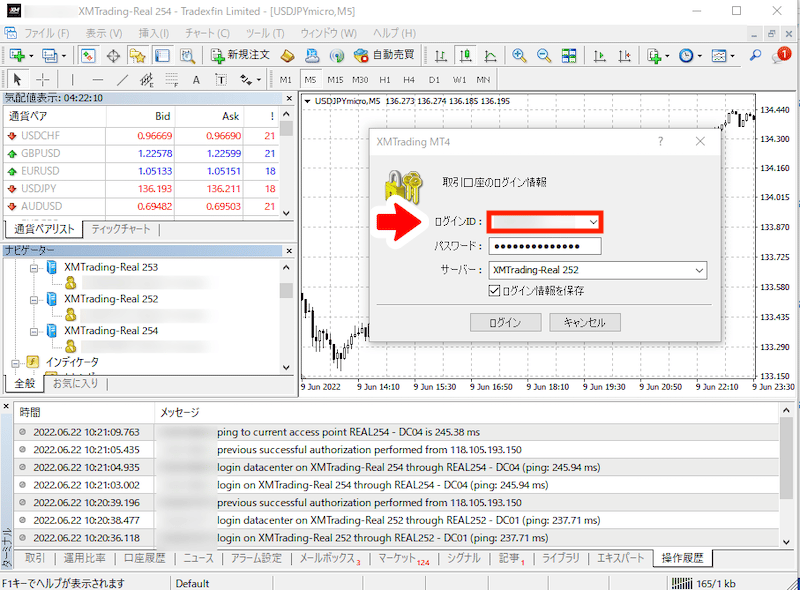Switch chart to candlesticks icon

tap(465, 55)
